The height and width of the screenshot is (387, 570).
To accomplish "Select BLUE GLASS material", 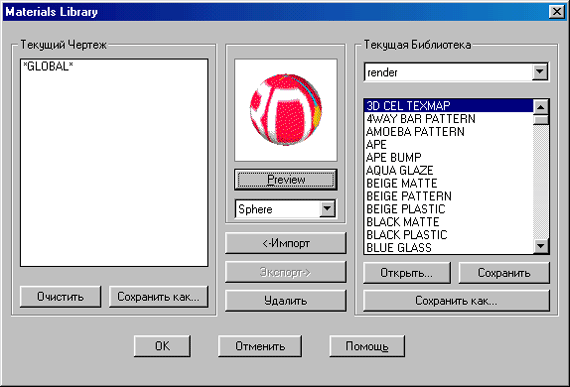I will [449, 247].
